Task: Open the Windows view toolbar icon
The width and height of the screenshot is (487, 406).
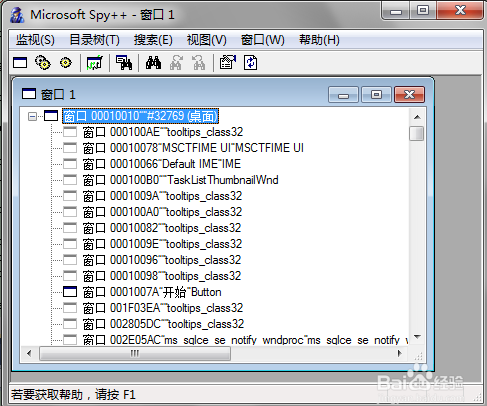Action: (20, 63)
